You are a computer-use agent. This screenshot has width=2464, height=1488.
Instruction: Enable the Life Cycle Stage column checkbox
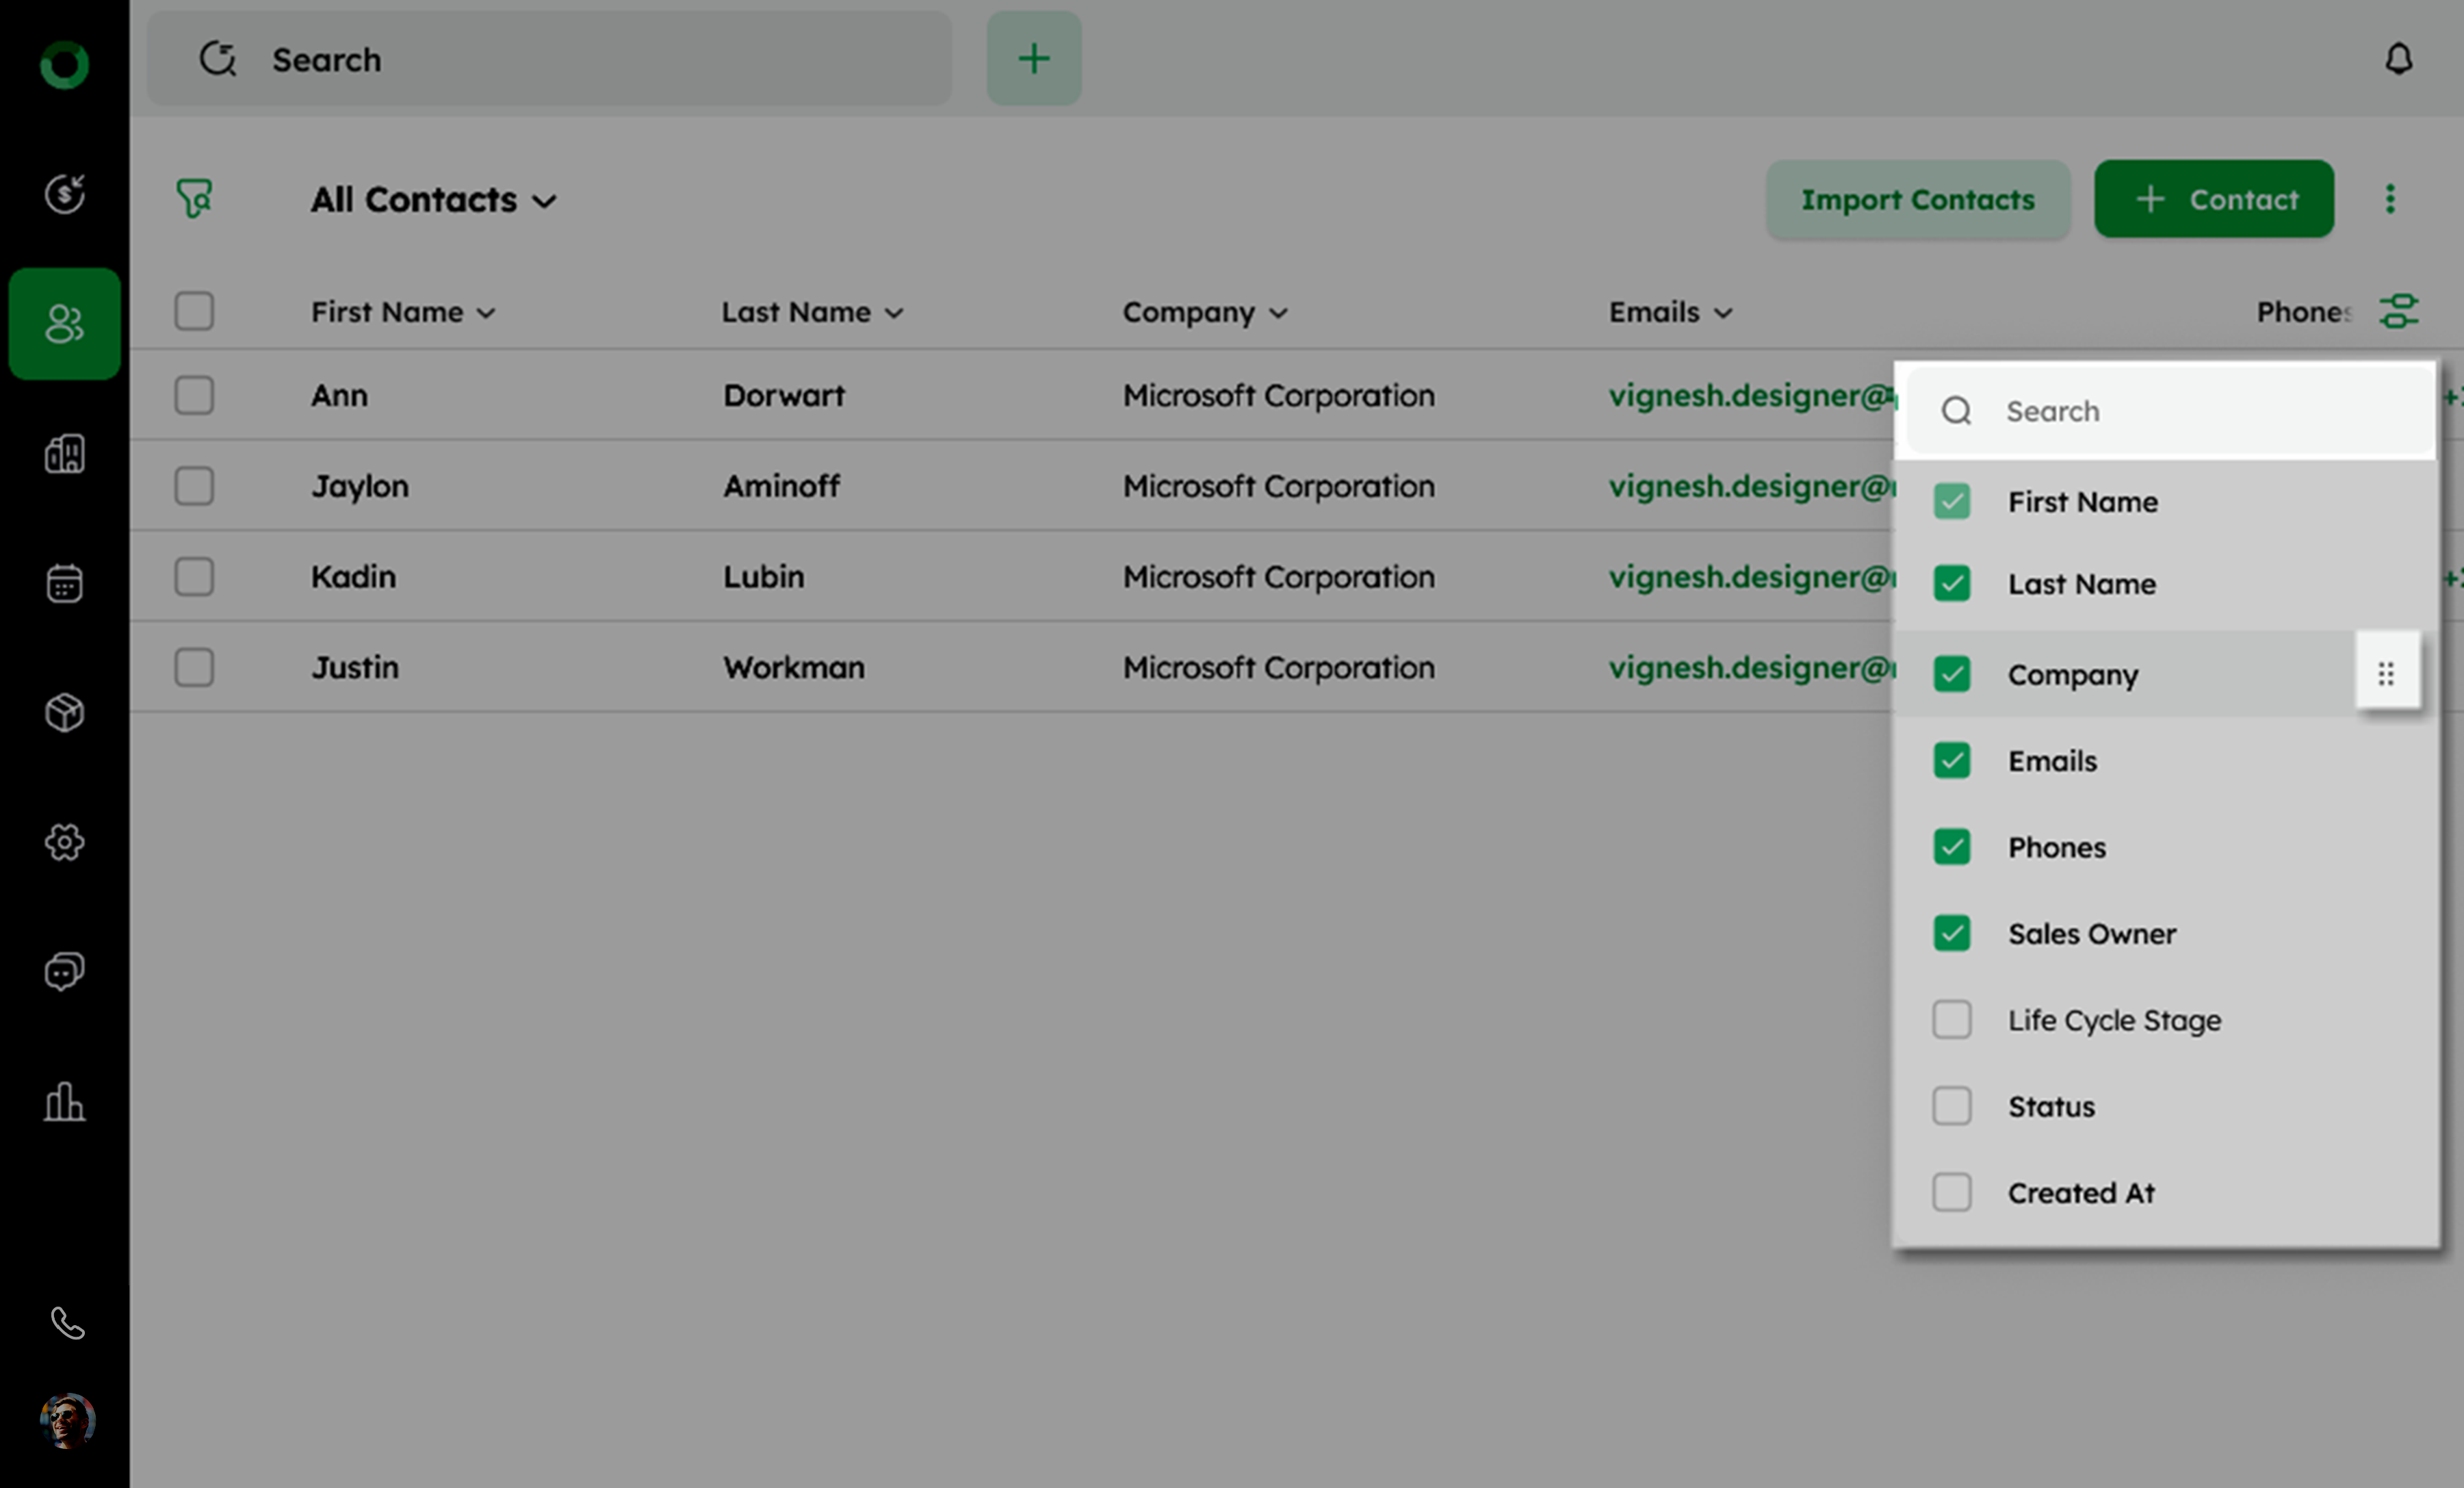[x=1951, y=1019]
